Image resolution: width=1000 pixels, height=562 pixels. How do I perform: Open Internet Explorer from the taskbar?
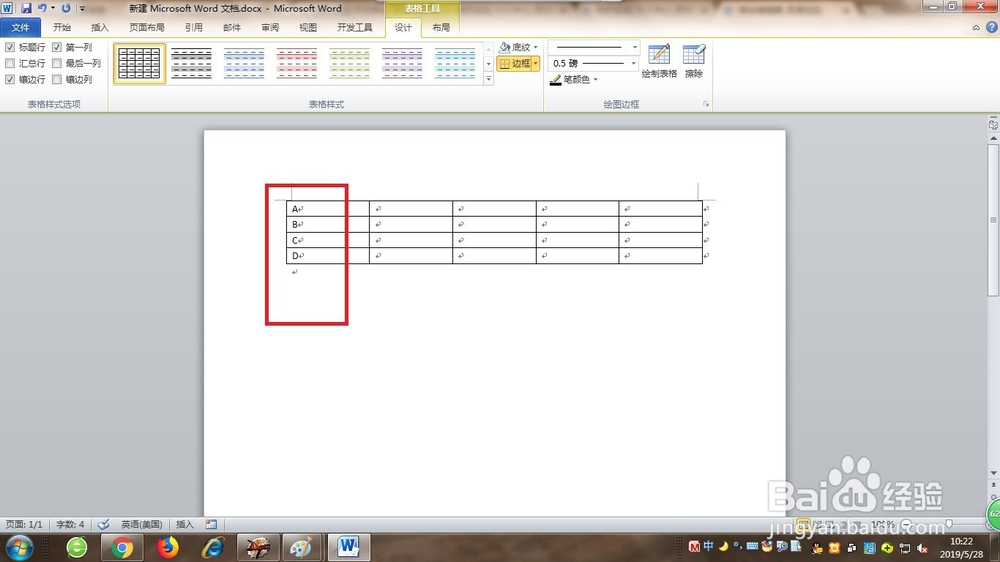[213, 547]
